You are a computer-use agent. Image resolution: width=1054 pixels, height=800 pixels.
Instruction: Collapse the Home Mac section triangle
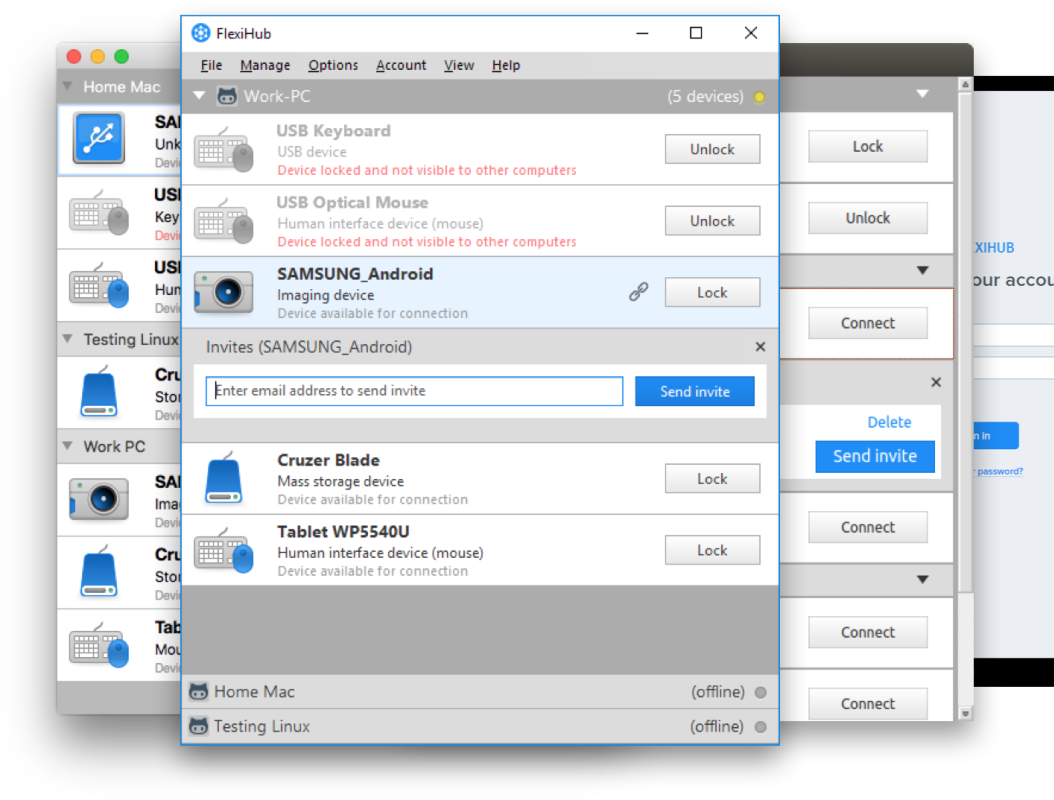click(68, 87)
